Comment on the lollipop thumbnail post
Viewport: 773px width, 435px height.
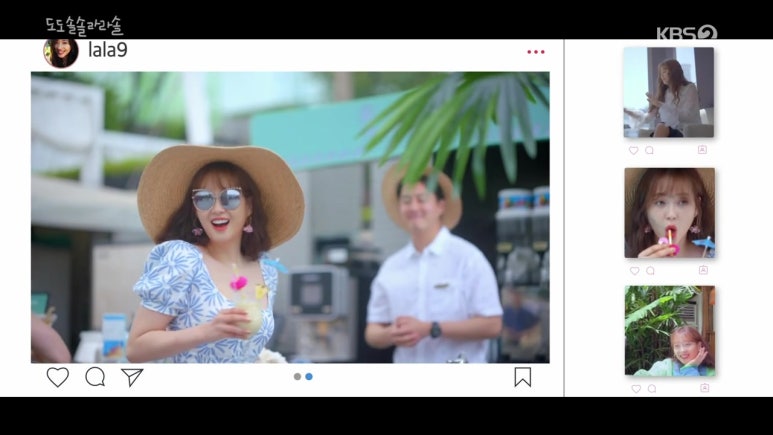pos(650,271)
